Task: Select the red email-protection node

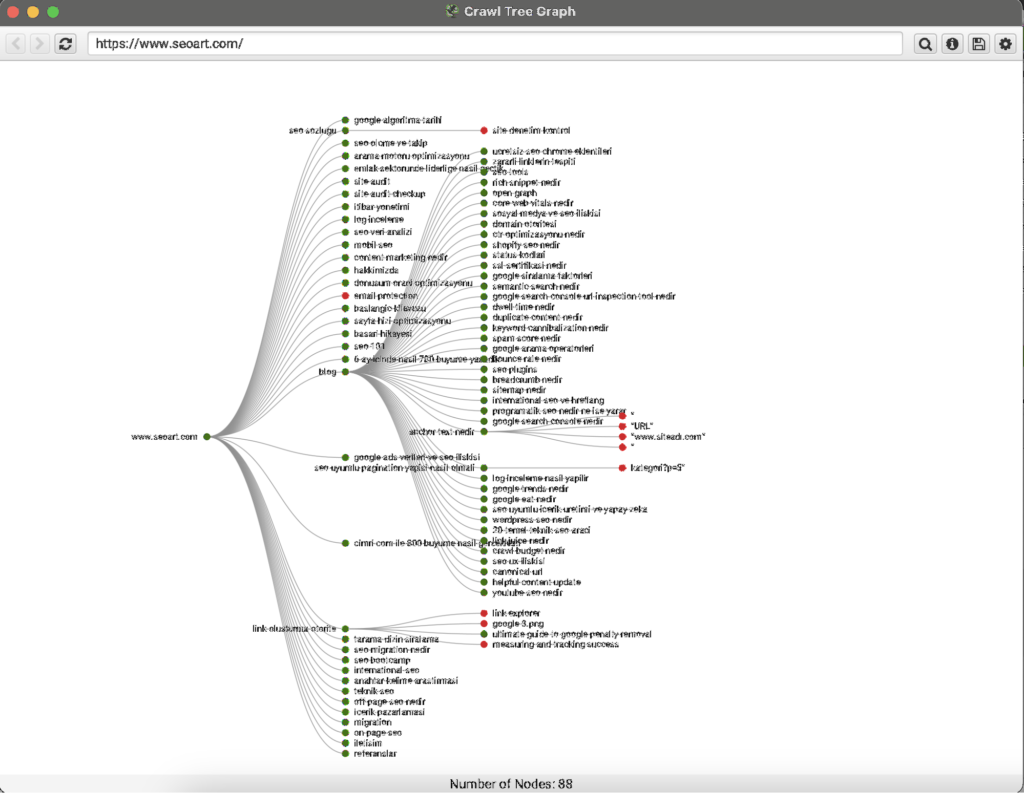Action: click(x=345, y=296)
